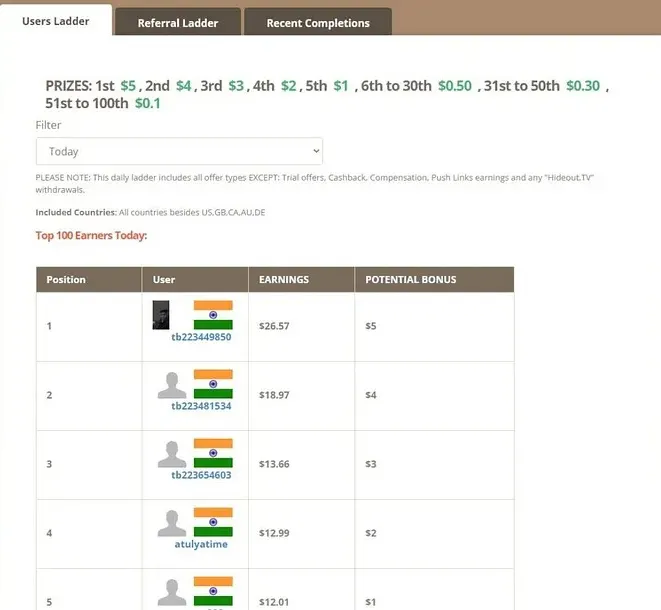The width and height of the screenshot is (661, 610).
Task: Click the POTENTIAL BONUS column header
Action: (410, 280)
